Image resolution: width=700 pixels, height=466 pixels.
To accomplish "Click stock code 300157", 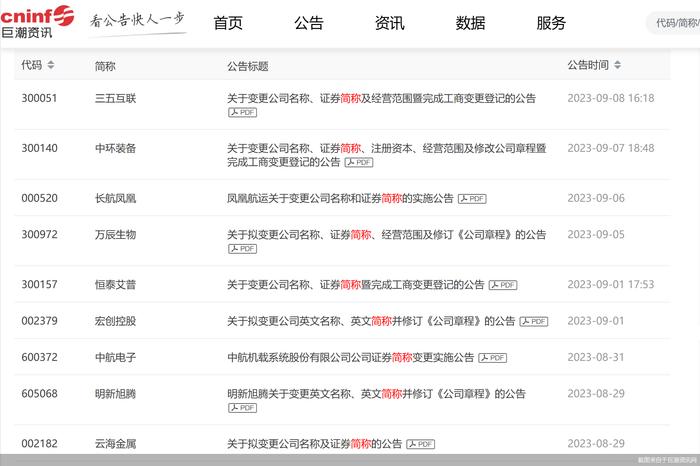I will click(39, 284).
